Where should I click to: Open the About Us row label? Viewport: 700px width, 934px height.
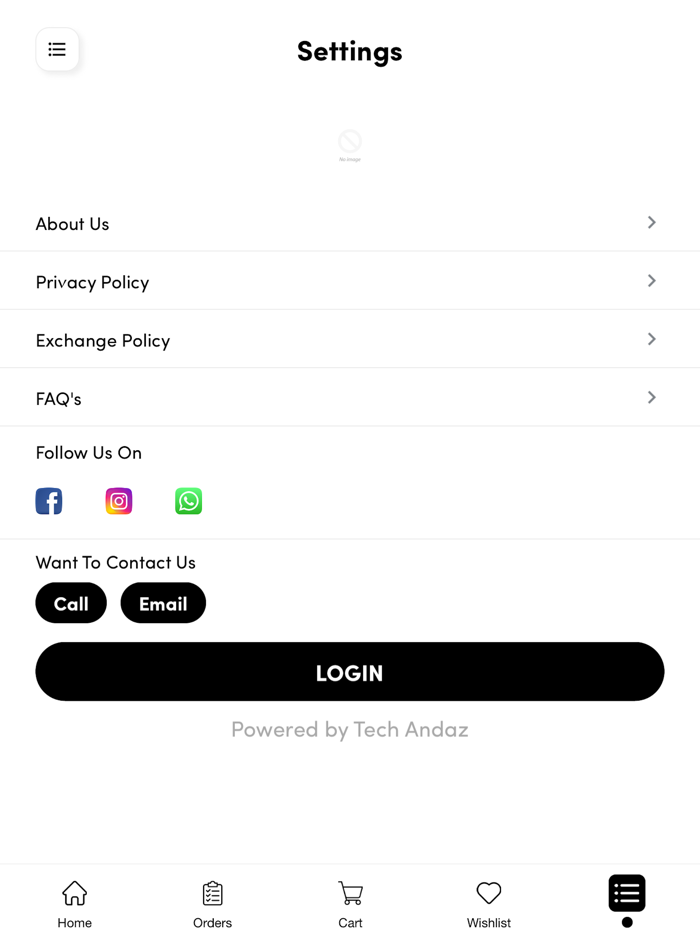73,224
